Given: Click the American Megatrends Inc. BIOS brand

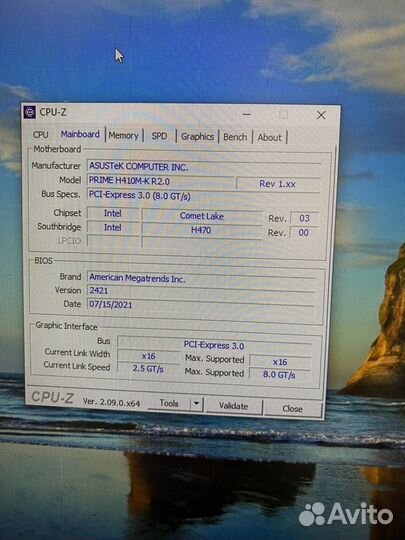Looking at the screenshot, I should (x=200, y=278).
